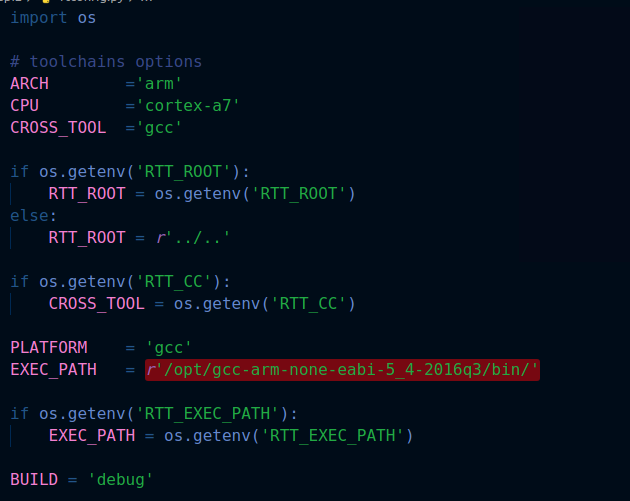Click the r'../..' string value

[x=193, y=237]
